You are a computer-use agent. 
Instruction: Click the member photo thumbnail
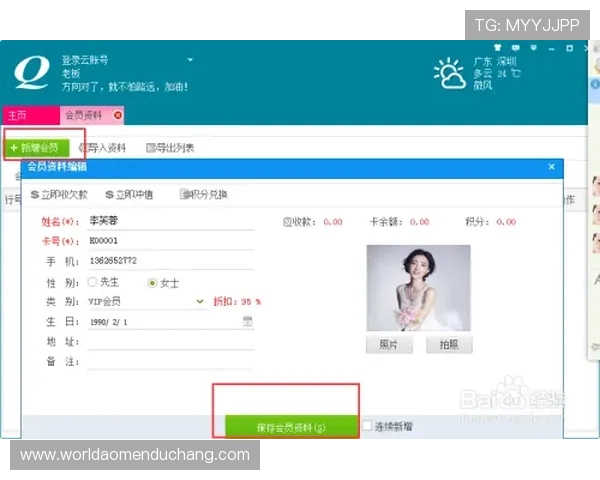point(418,288)
